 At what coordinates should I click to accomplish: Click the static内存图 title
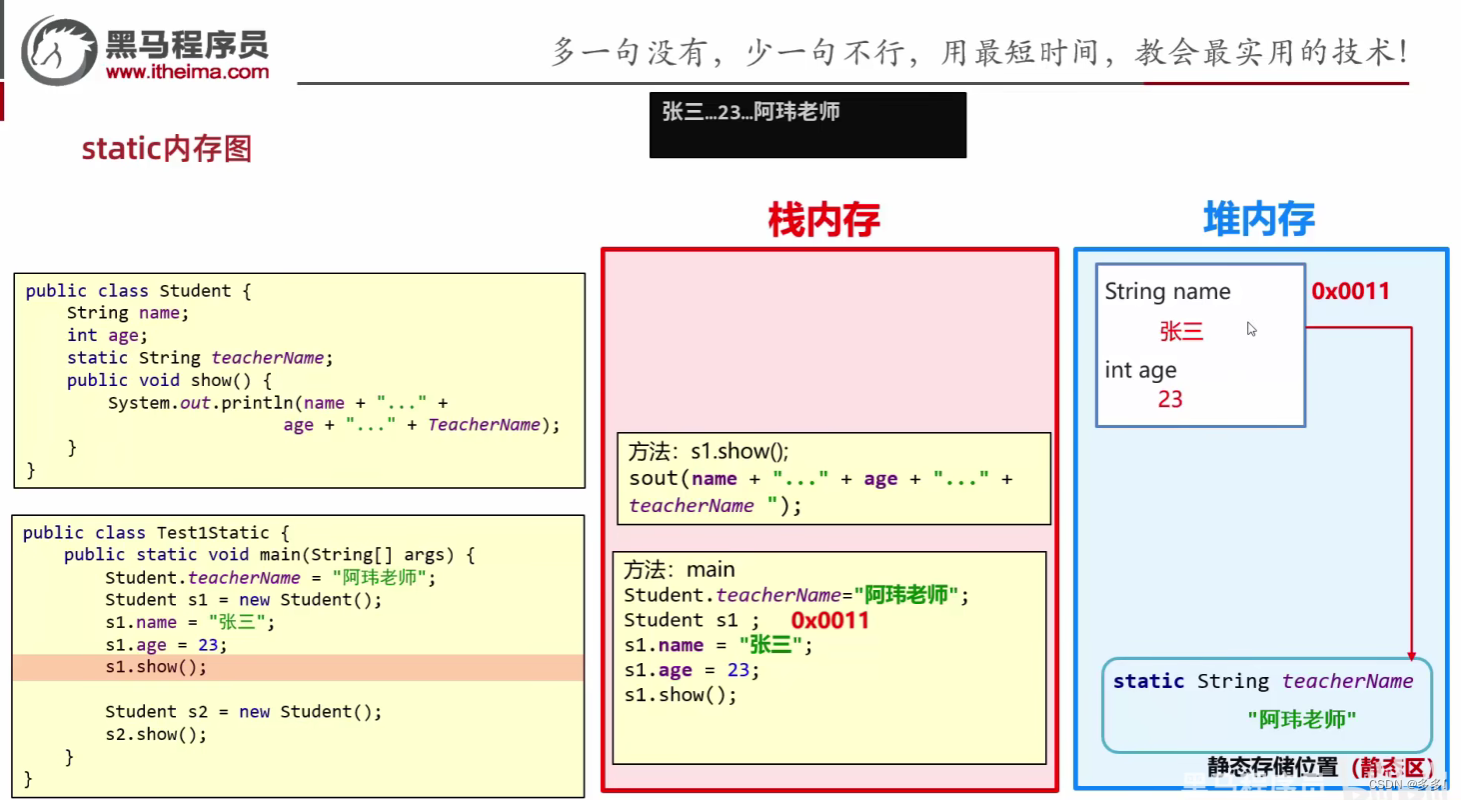pos(166,148)
